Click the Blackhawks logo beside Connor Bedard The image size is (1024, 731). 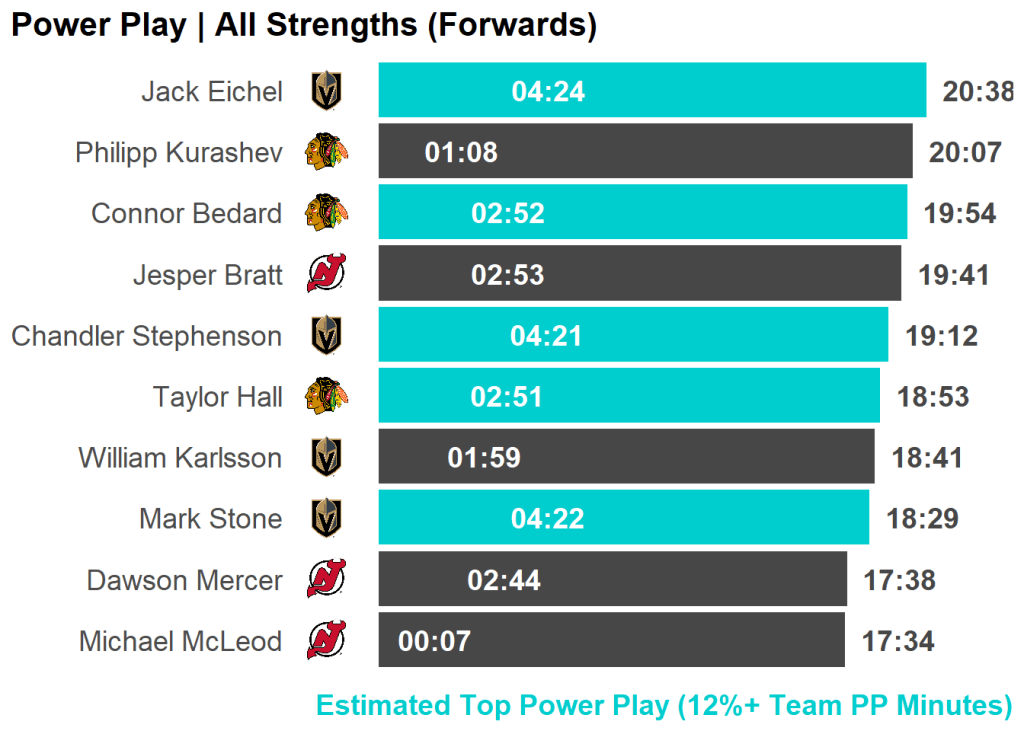click(326, 214)
